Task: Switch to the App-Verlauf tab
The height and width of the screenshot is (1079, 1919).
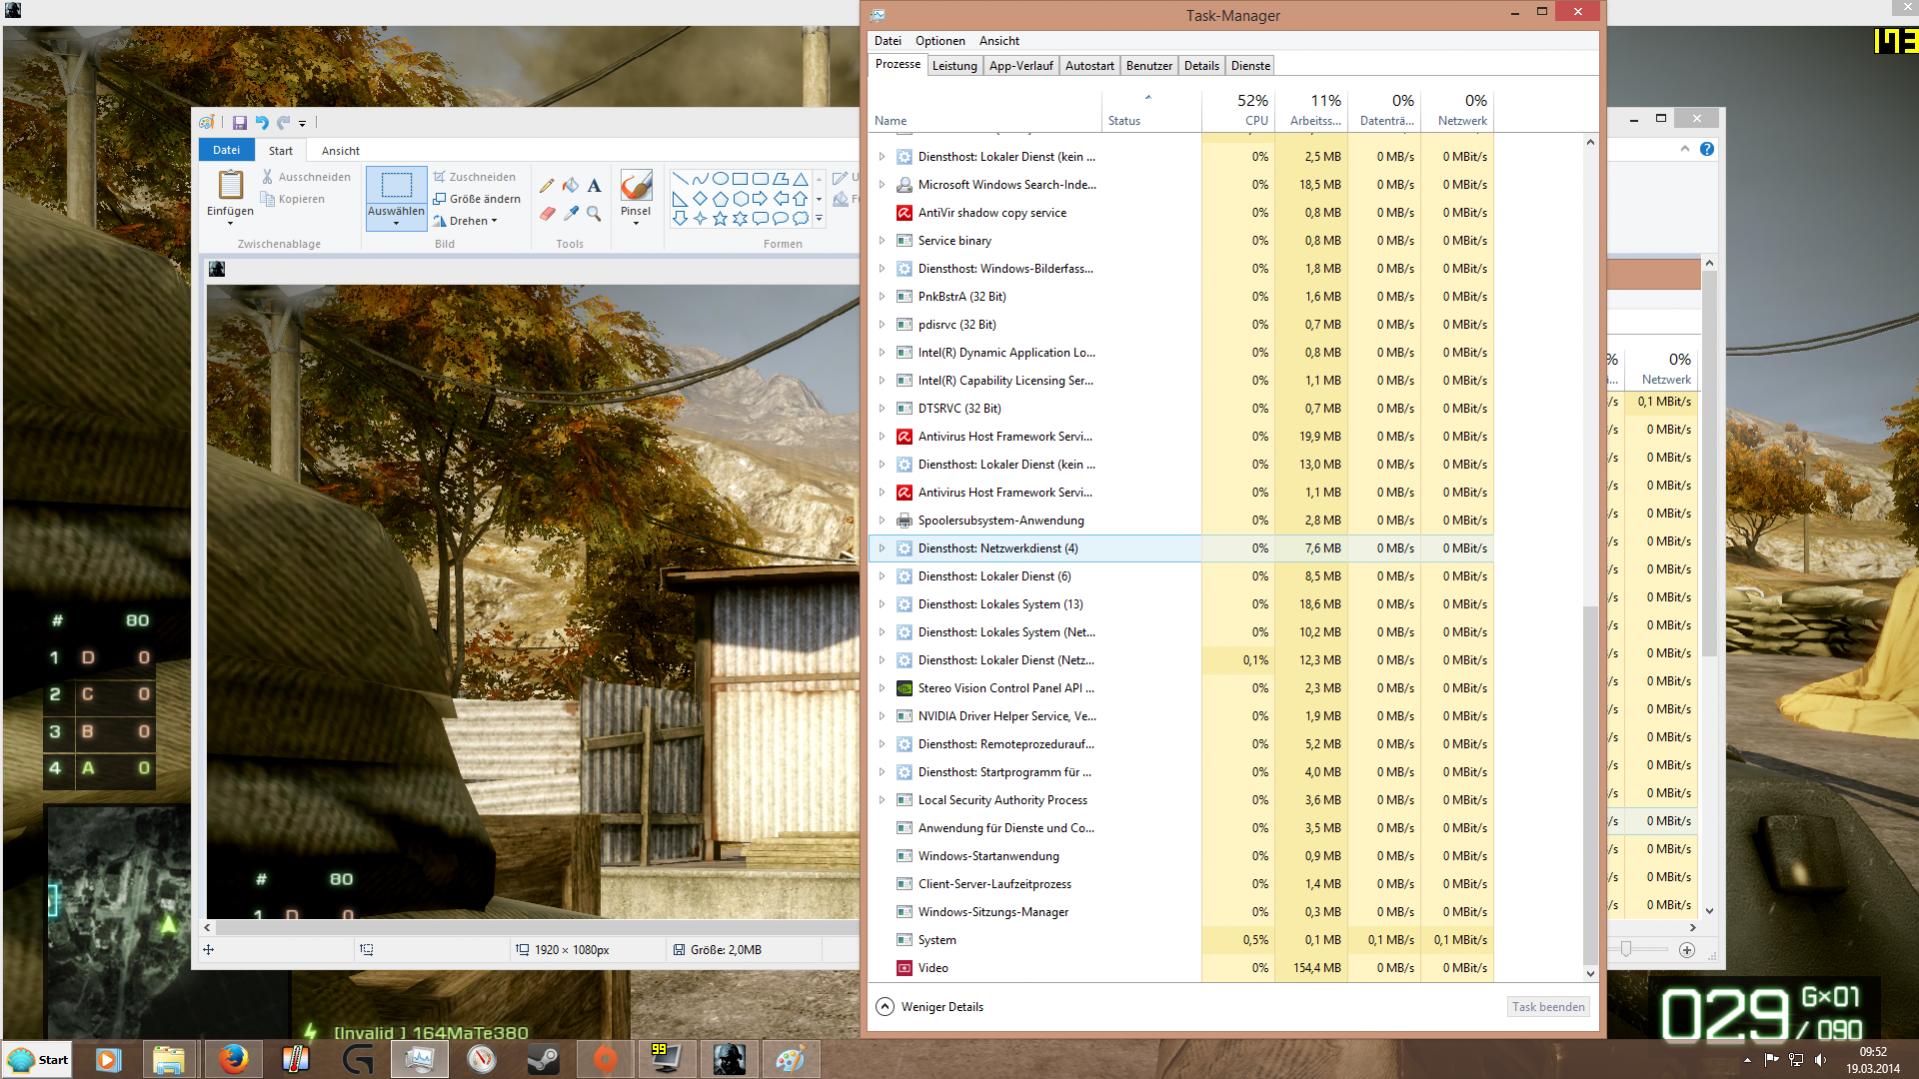Action: (x=1020, y=66)
